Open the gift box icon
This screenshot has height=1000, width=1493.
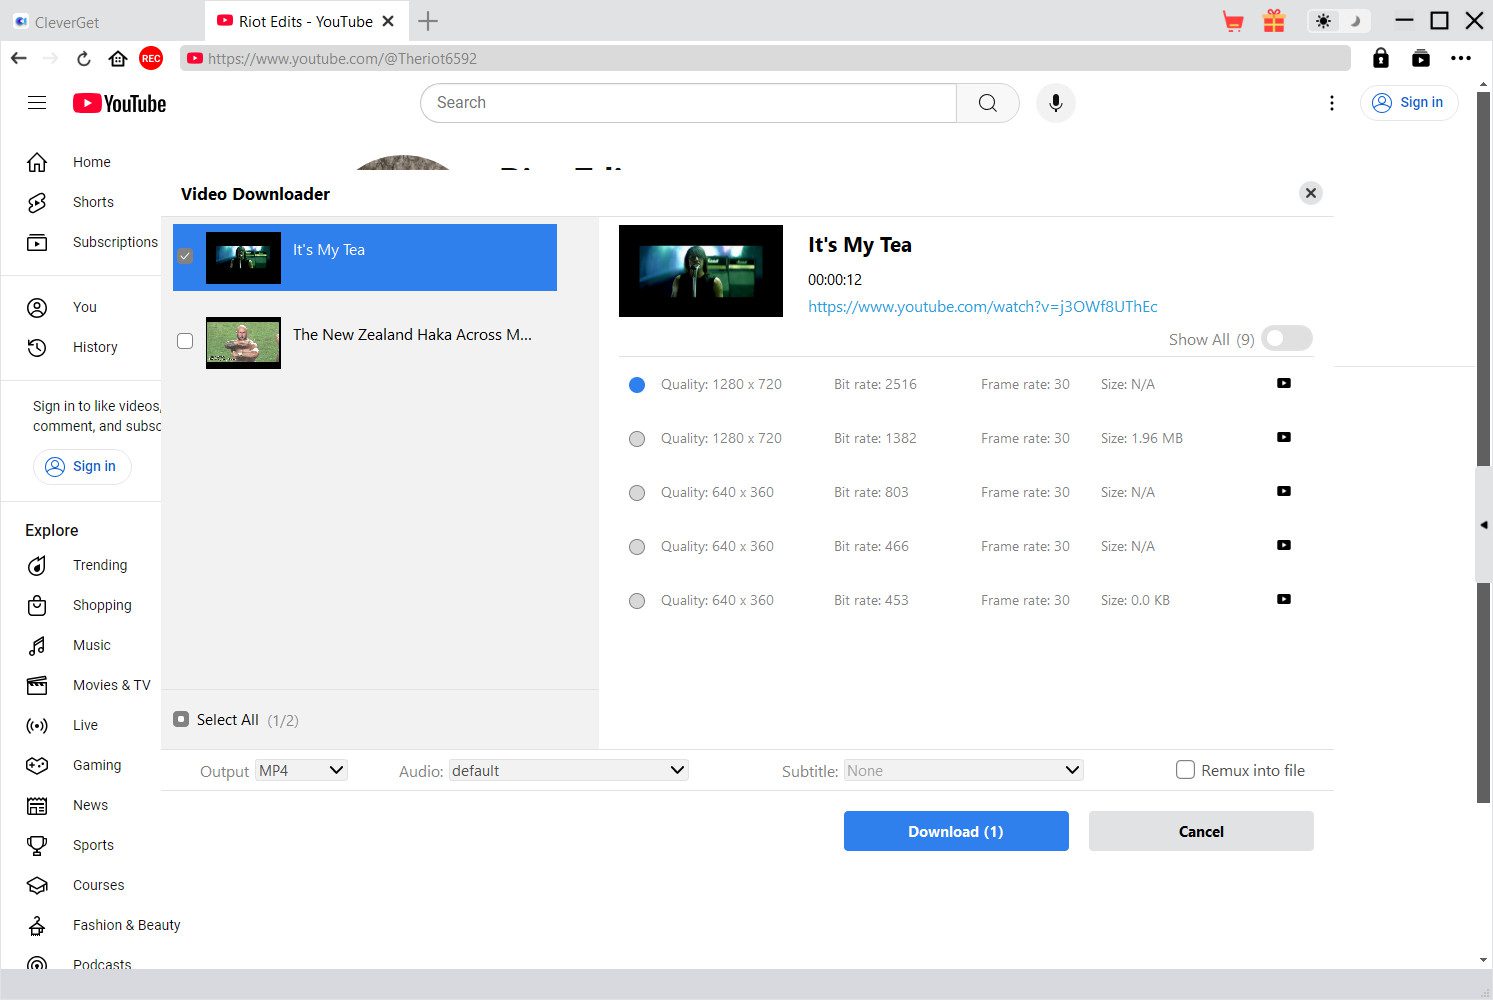1273,21
